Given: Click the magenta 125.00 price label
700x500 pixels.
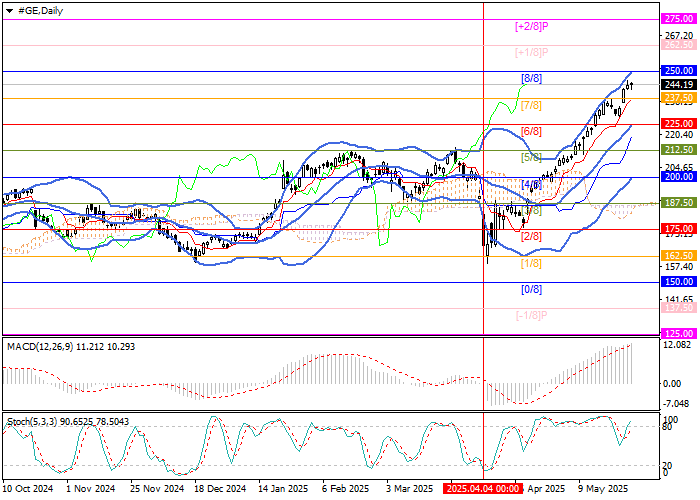Looking at the screenshot, I should click(678, 334).
